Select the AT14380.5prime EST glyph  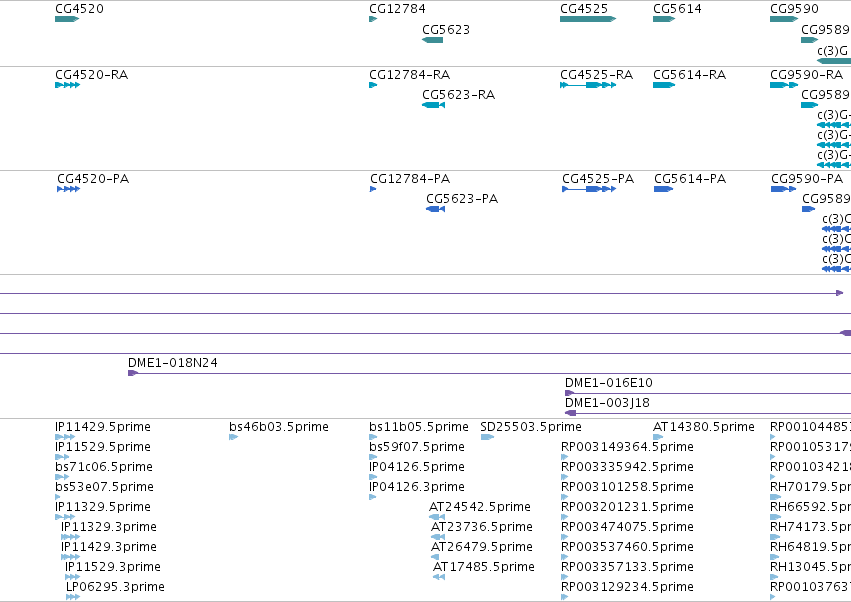[x=658, y=437]
